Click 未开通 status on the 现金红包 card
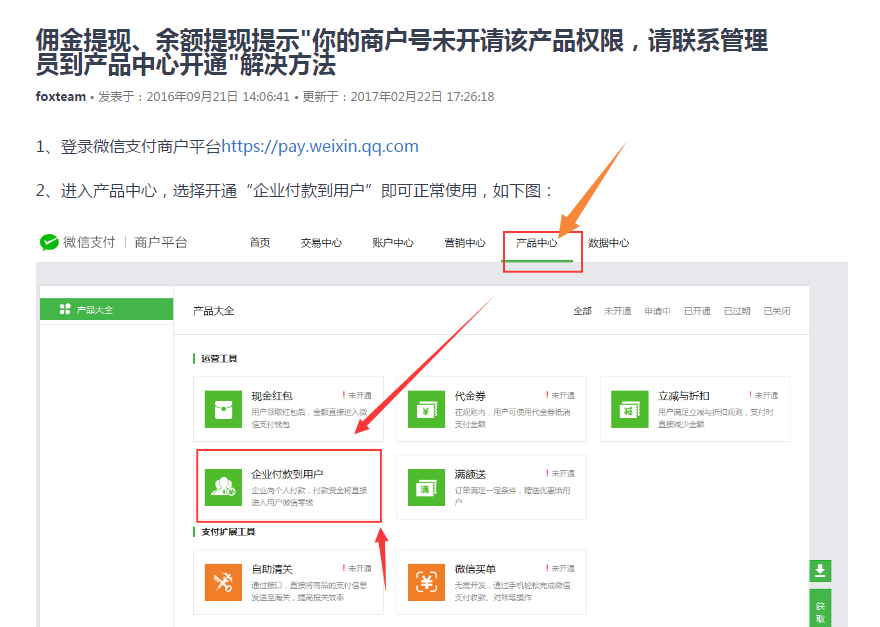Image resolution: width=880 pixels, height=627 pixels. pos(357,396)
